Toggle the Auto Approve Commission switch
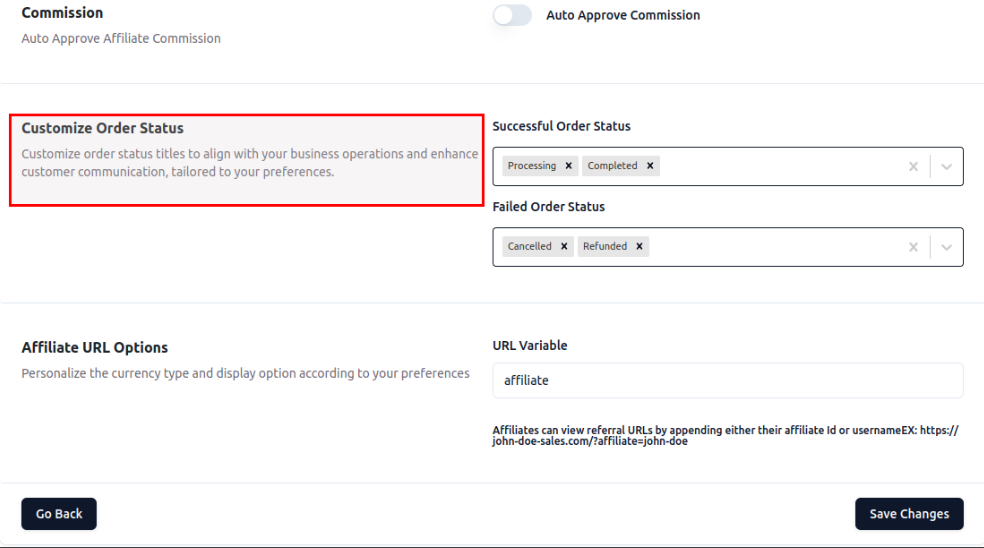The image size is (984, 548). tap(512, 15)
